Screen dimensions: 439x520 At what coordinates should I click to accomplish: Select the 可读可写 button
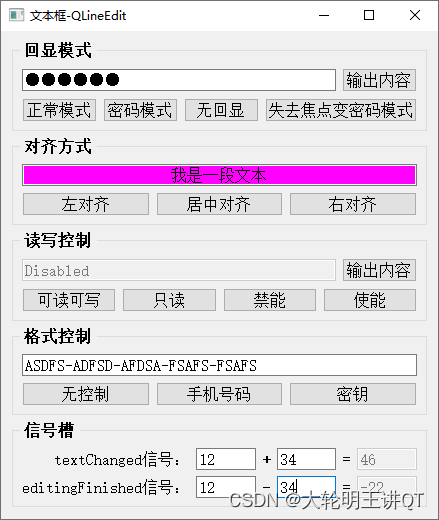pyautogui.click(x=69, y=300)
